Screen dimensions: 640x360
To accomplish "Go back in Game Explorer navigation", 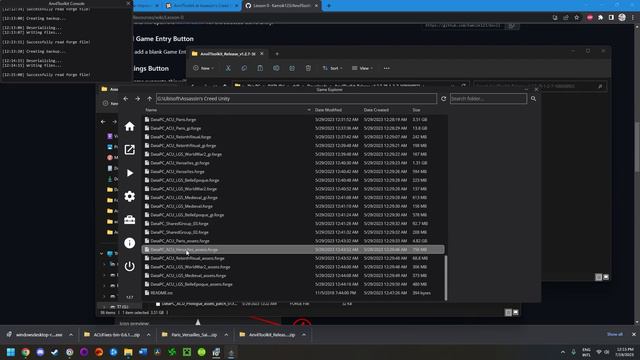I will point(126,99).
